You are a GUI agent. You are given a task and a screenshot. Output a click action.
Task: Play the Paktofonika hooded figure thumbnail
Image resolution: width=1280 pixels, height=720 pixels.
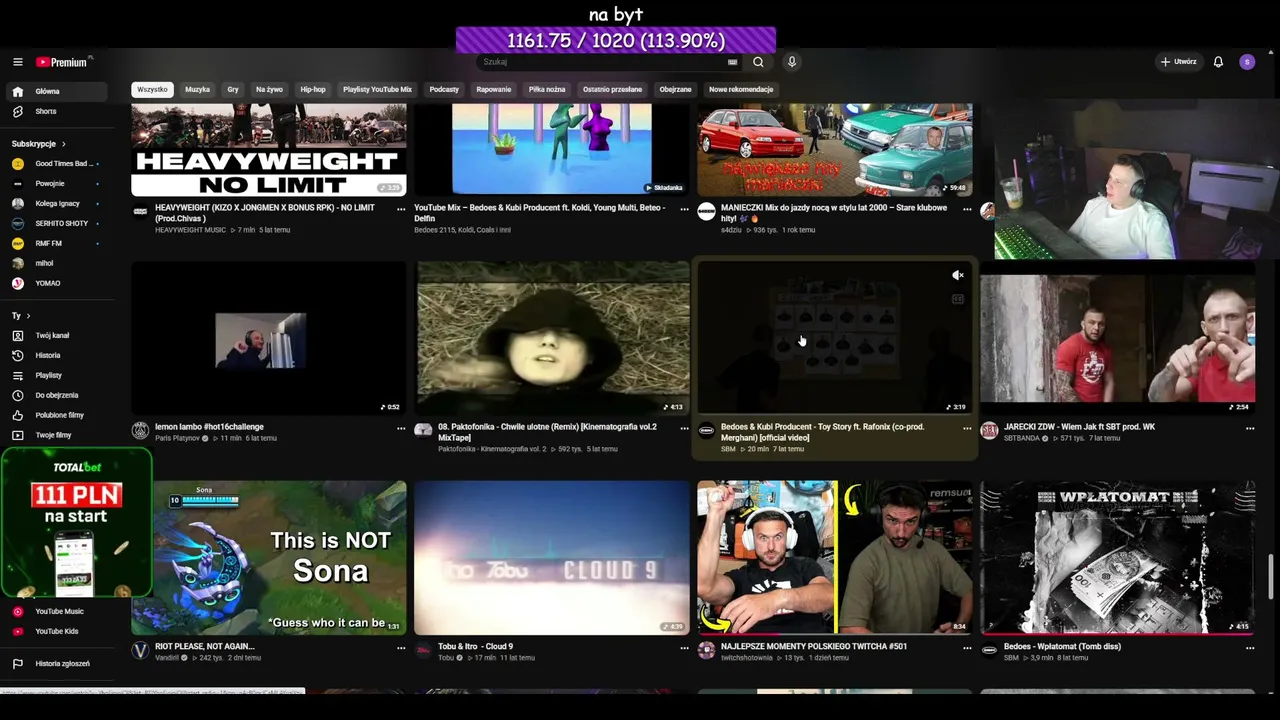[553, 338]
